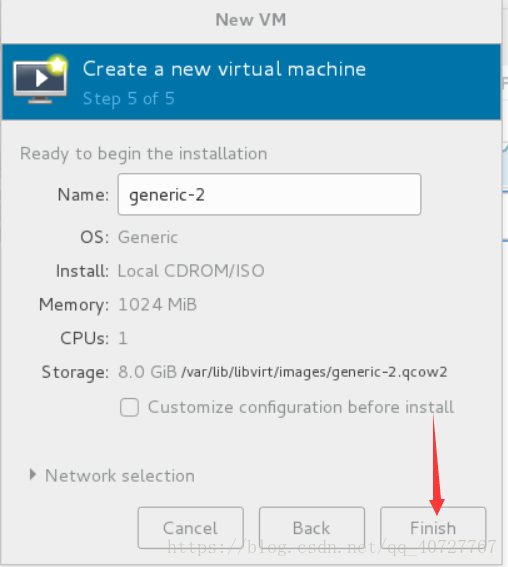Click the 'Create a new virtual machine' heading
Screen dimensions: 508x567
click(224, 69)
